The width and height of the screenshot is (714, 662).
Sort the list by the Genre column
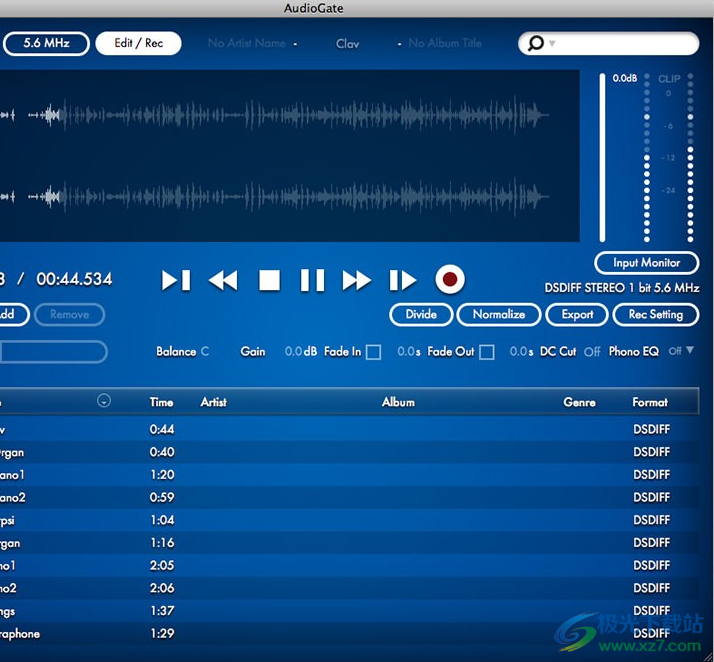pos(579,402)
